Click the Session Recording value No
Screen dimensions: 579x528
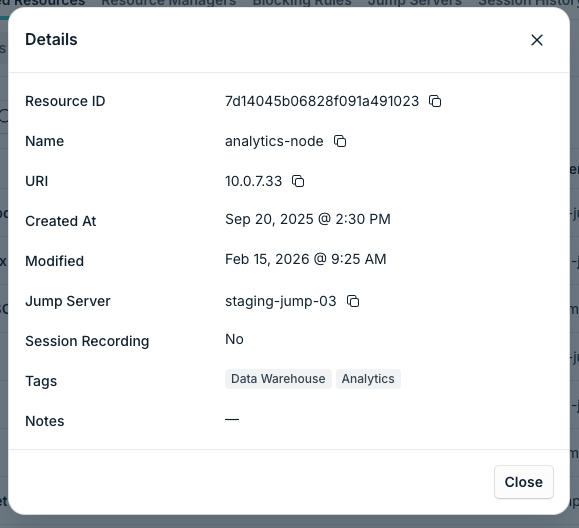(234, 339)
